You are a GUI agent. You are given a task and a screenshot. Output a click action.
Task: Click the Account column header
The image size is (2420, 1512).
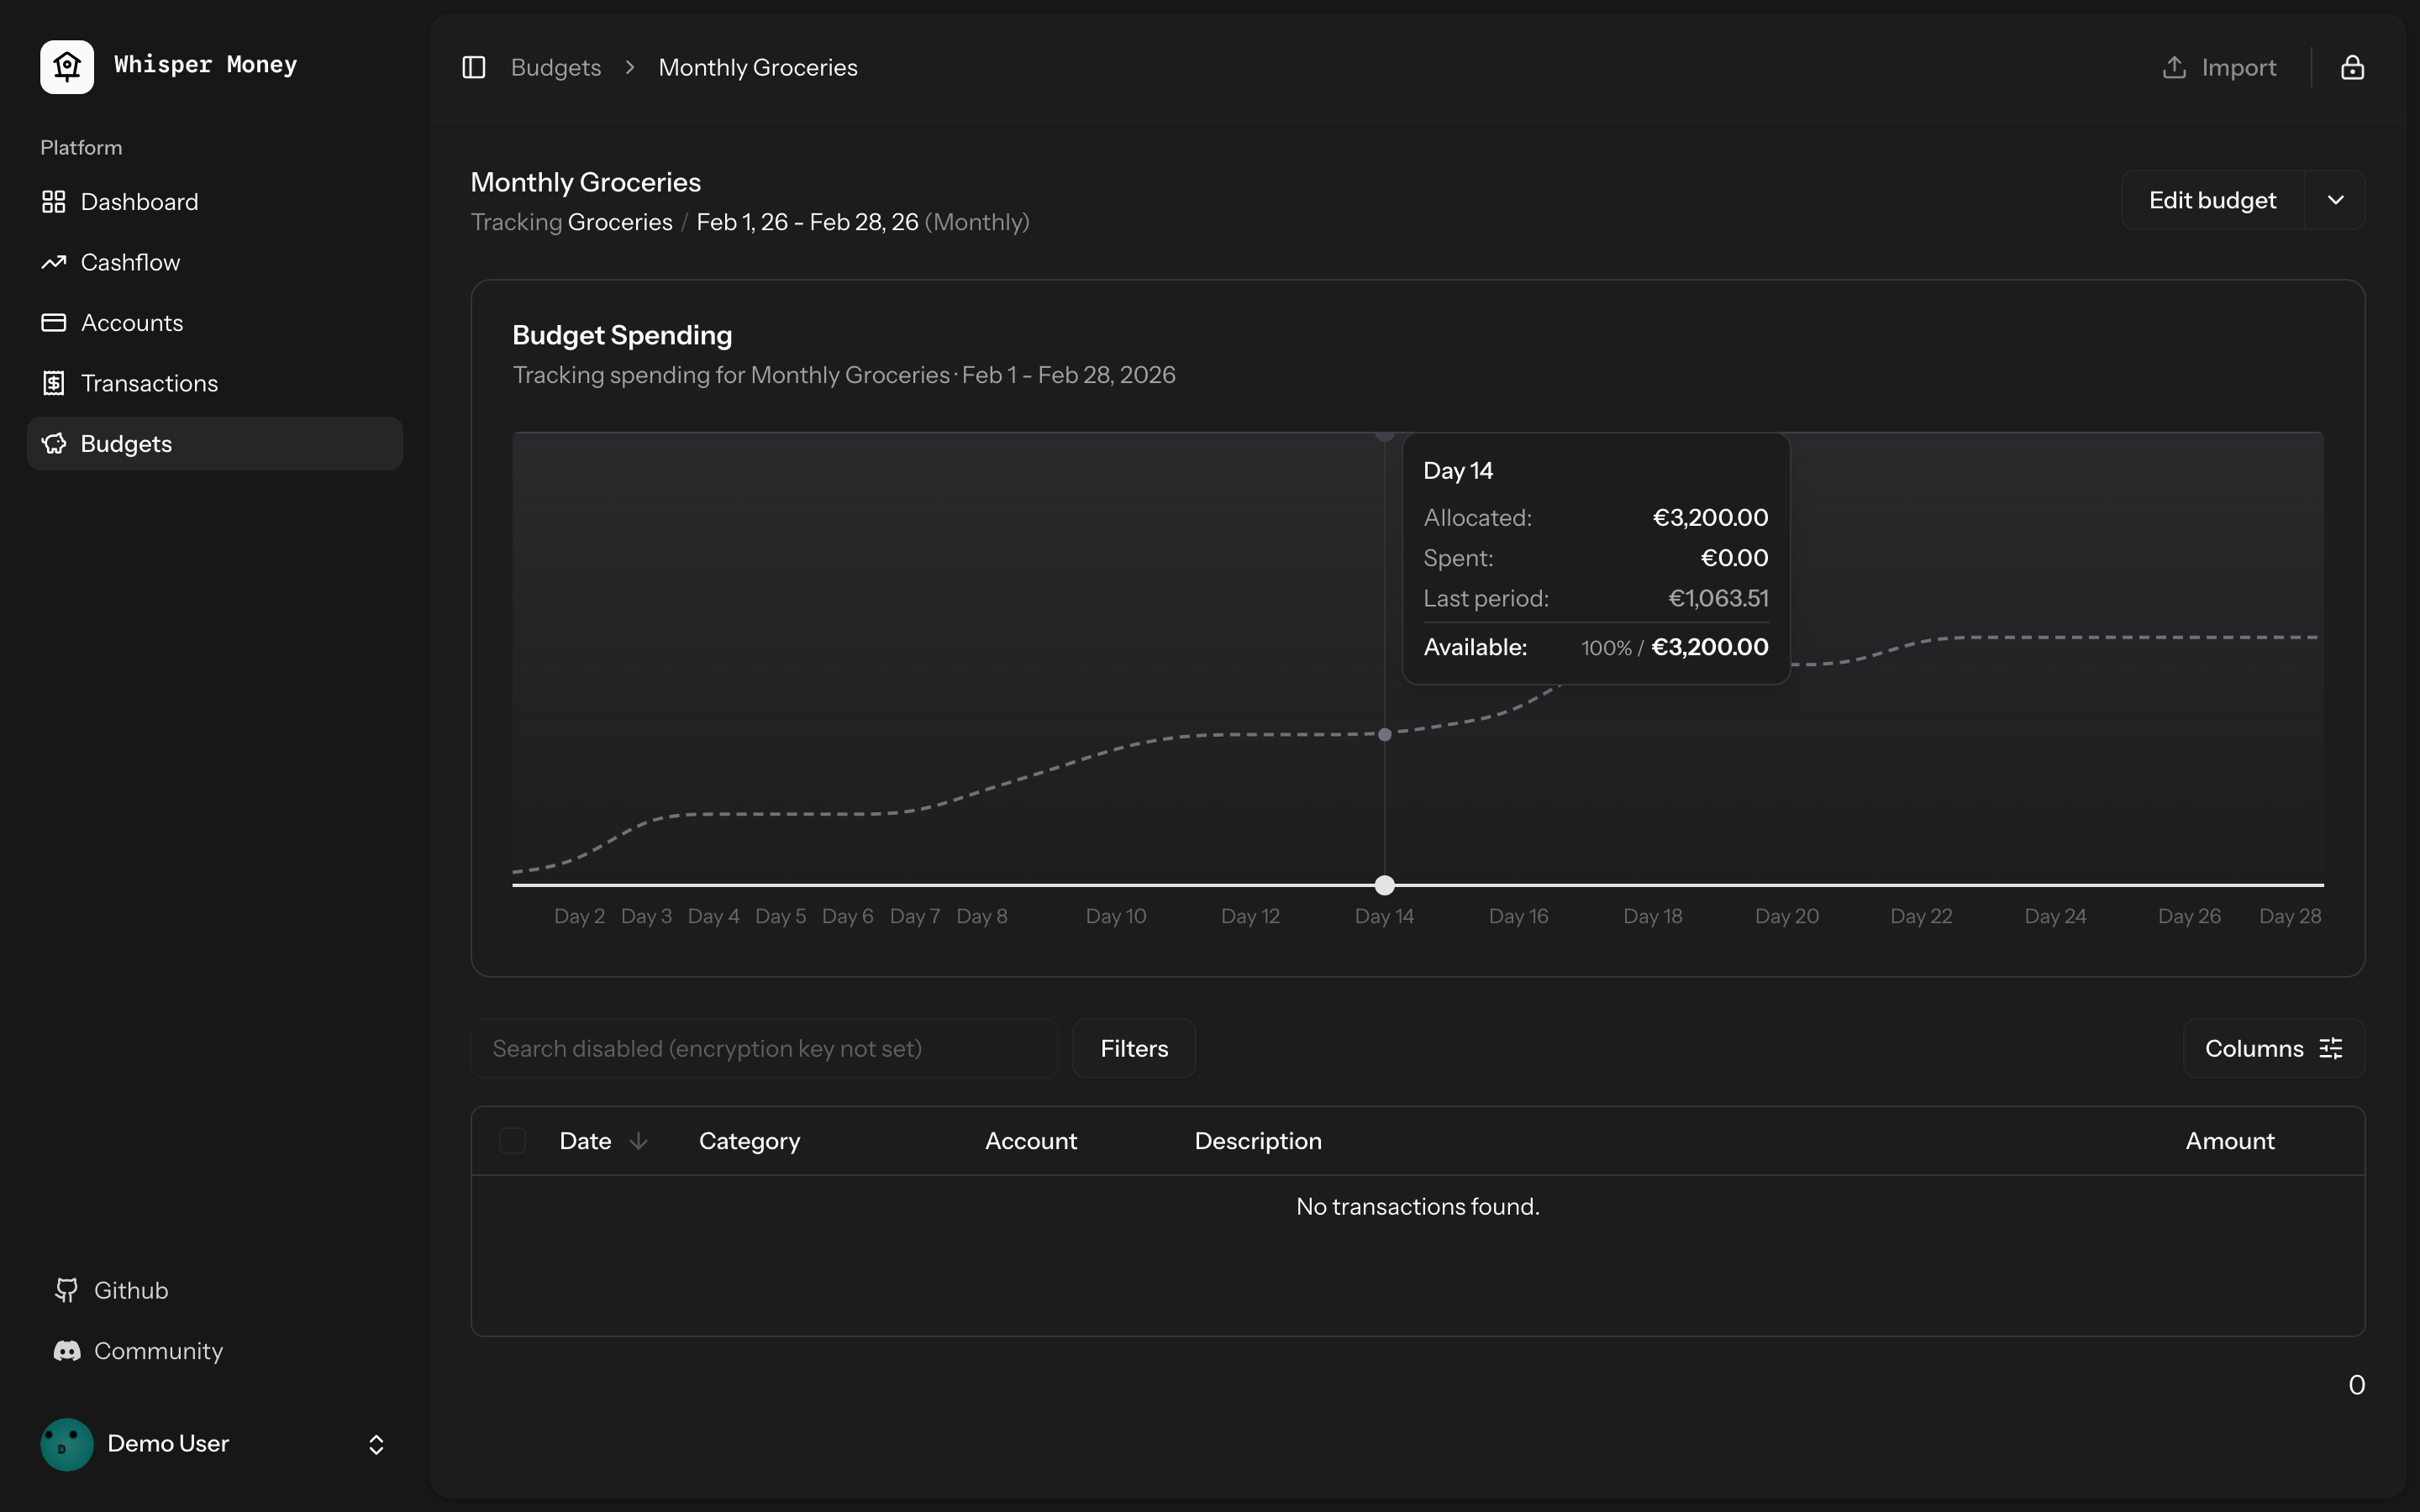pos(1030,1141)
